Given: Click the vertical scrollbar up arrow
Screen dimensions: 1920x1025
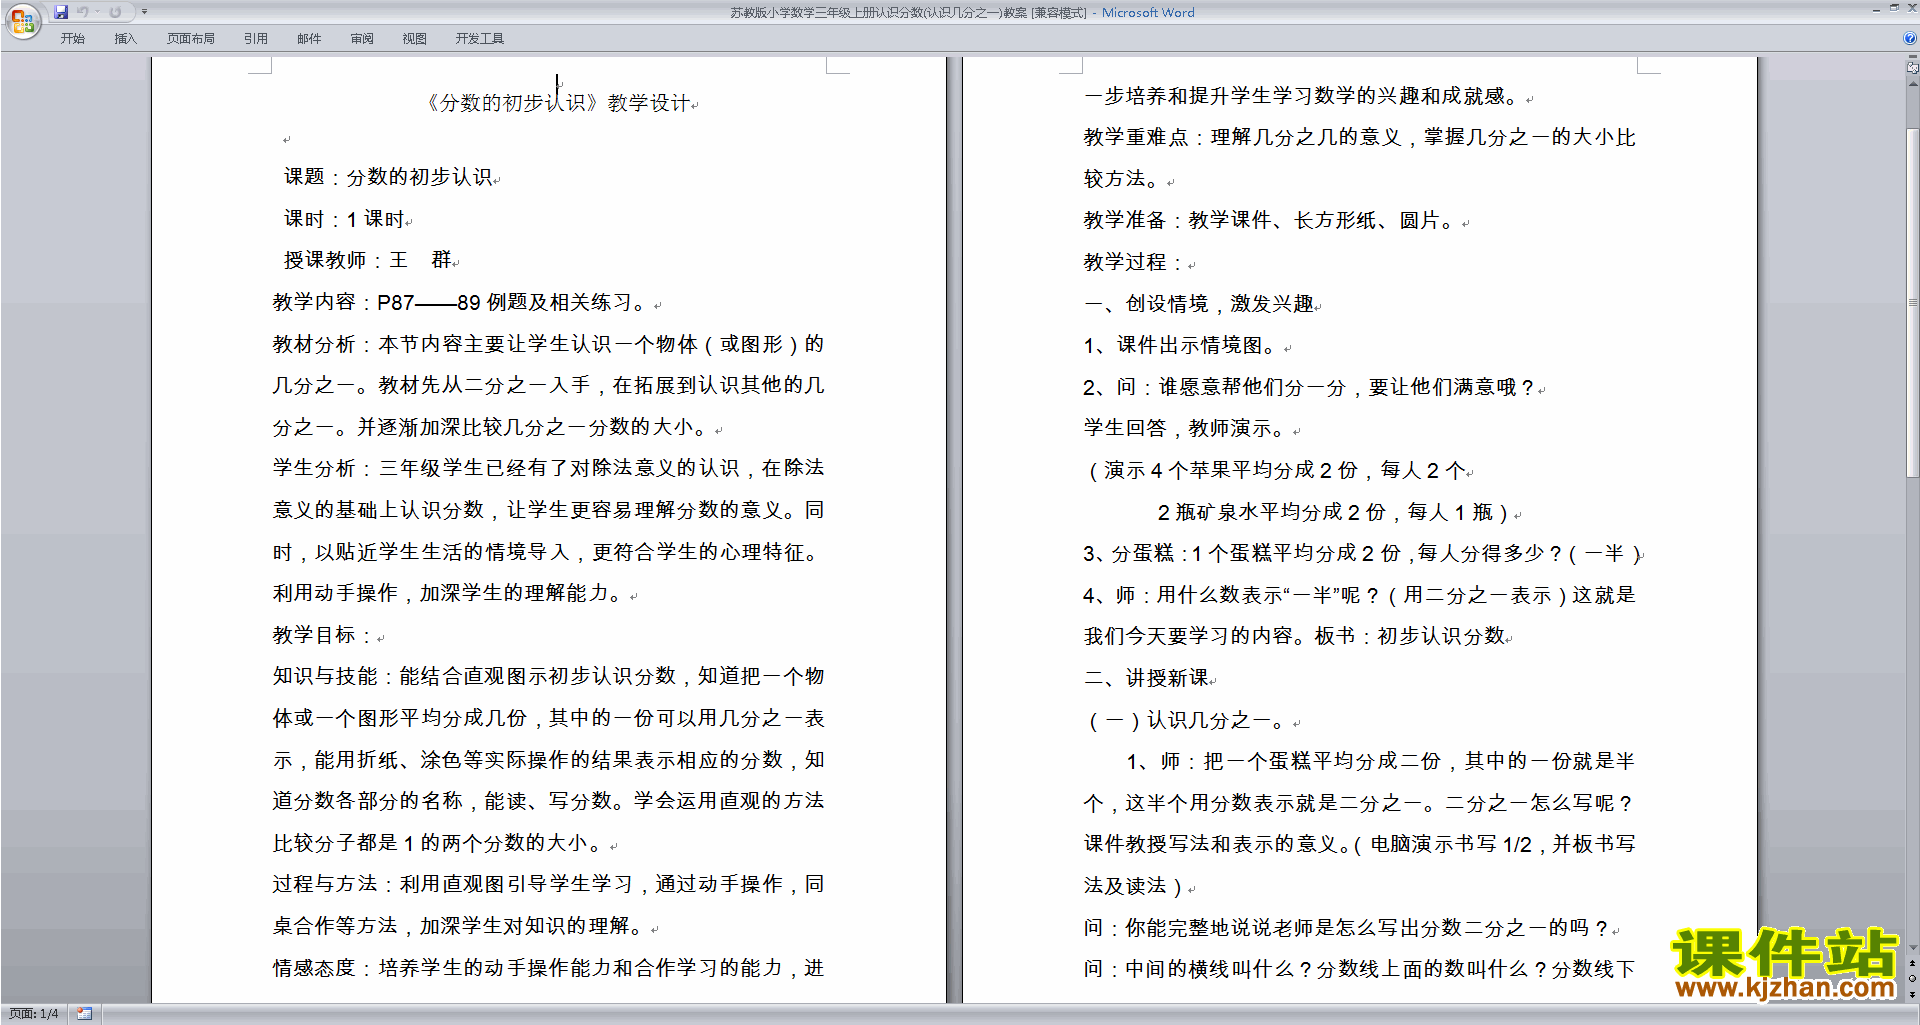Looking at the screenshot, I should 1913,84.
